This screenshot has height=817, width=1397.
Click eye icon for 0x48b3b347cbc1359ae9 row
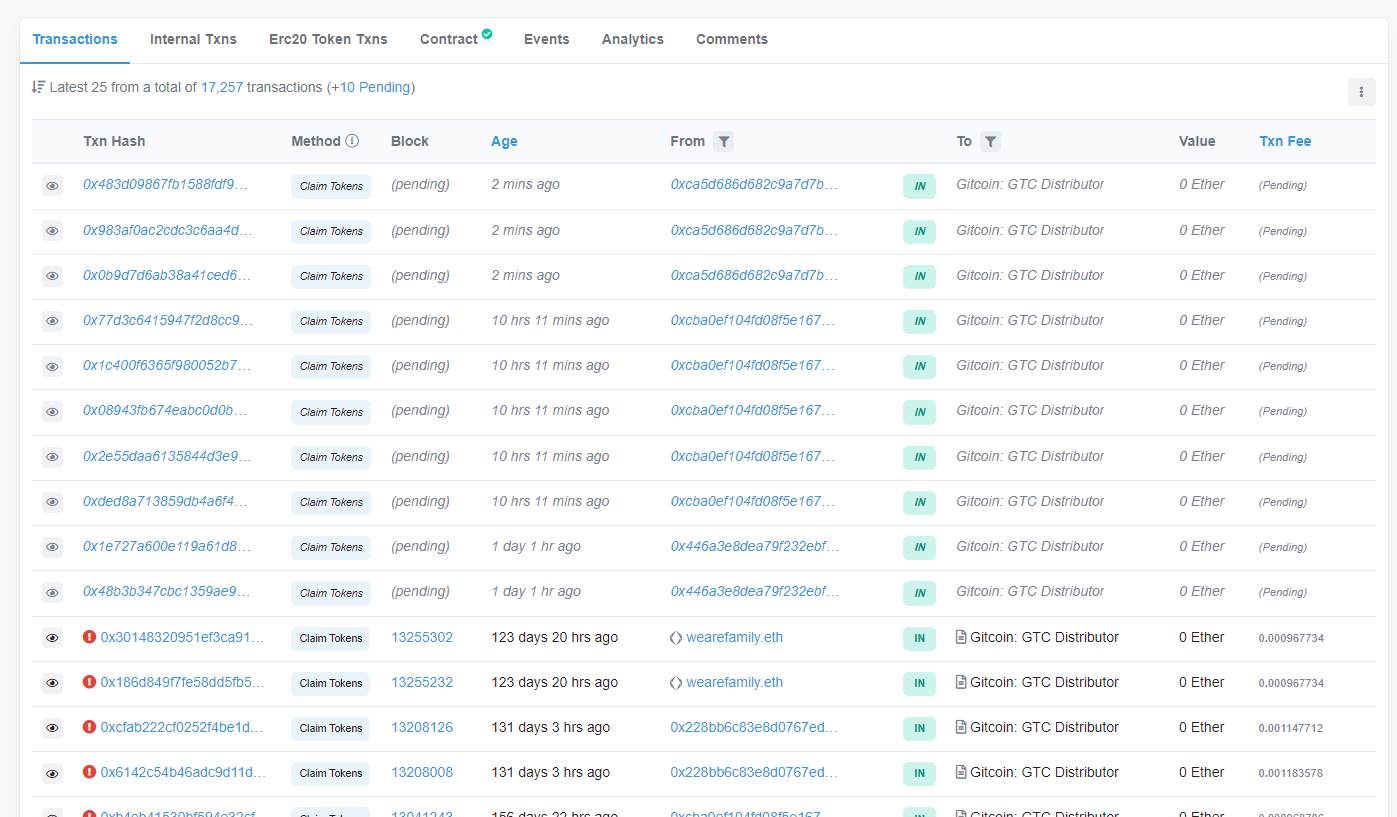(52, 593)
